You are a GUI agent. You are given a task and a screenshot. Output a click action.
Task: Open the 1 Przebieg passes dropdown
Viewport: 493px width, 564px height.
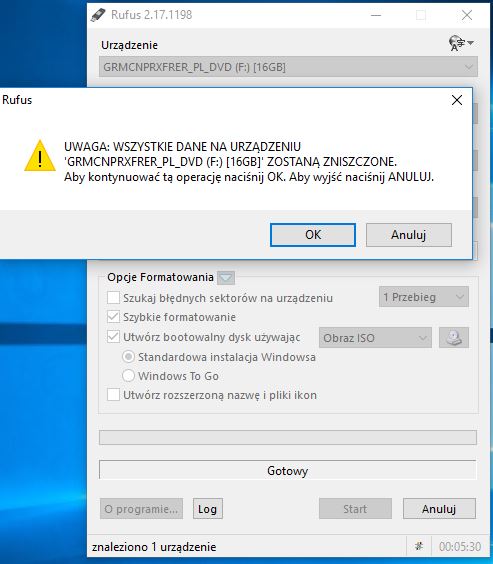424,297
